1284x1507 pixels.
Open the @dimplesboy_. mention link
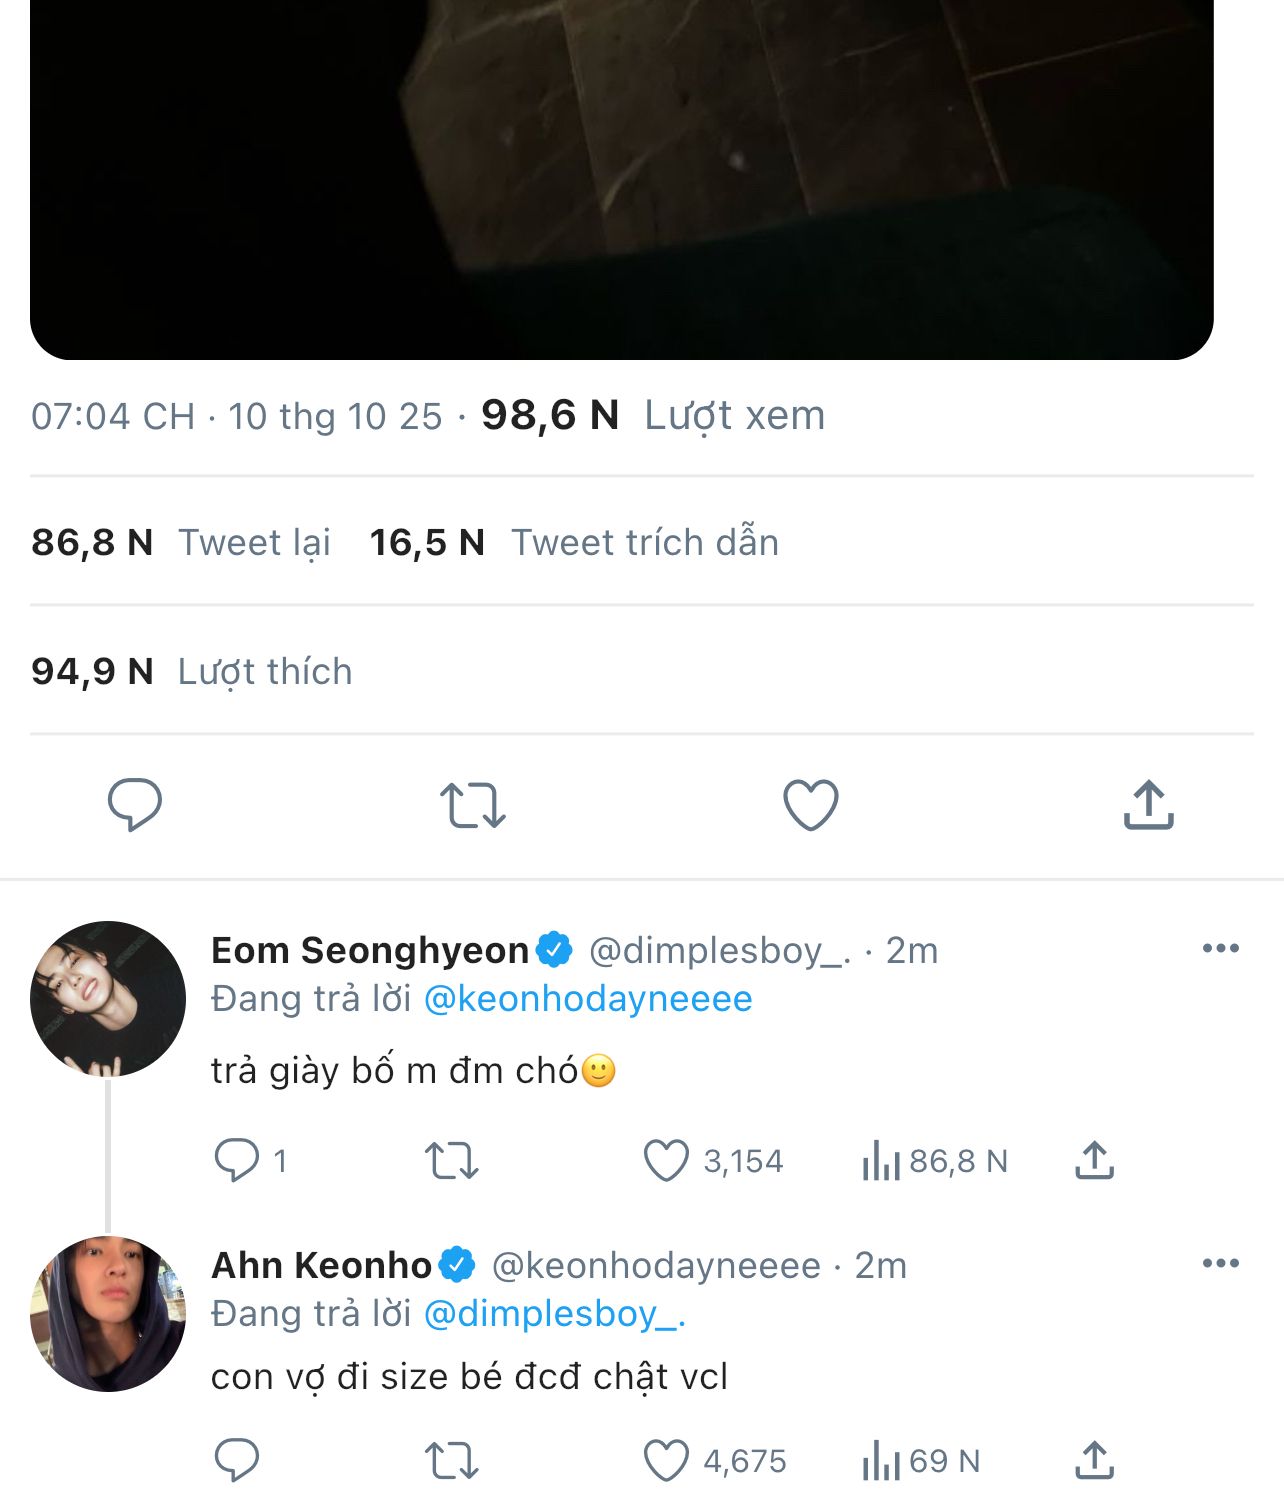[555, 1314]
